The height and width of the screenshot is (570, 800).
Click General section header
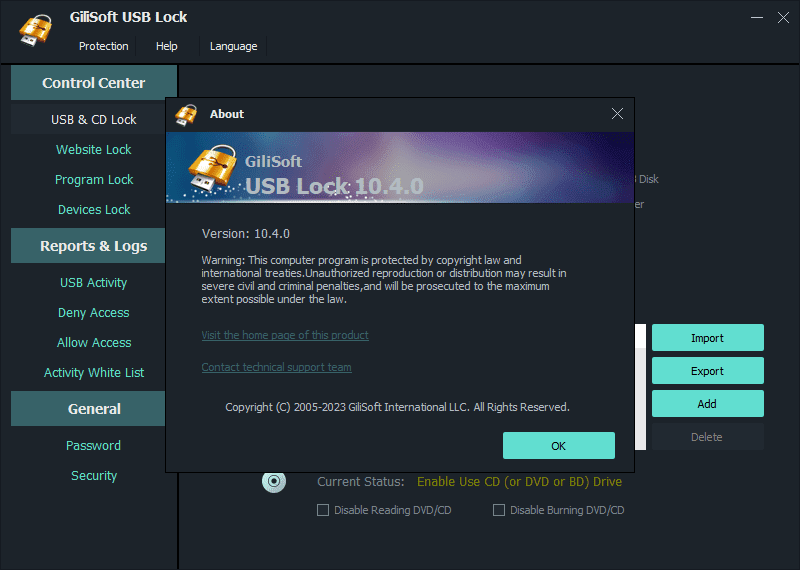click(88, 409)
